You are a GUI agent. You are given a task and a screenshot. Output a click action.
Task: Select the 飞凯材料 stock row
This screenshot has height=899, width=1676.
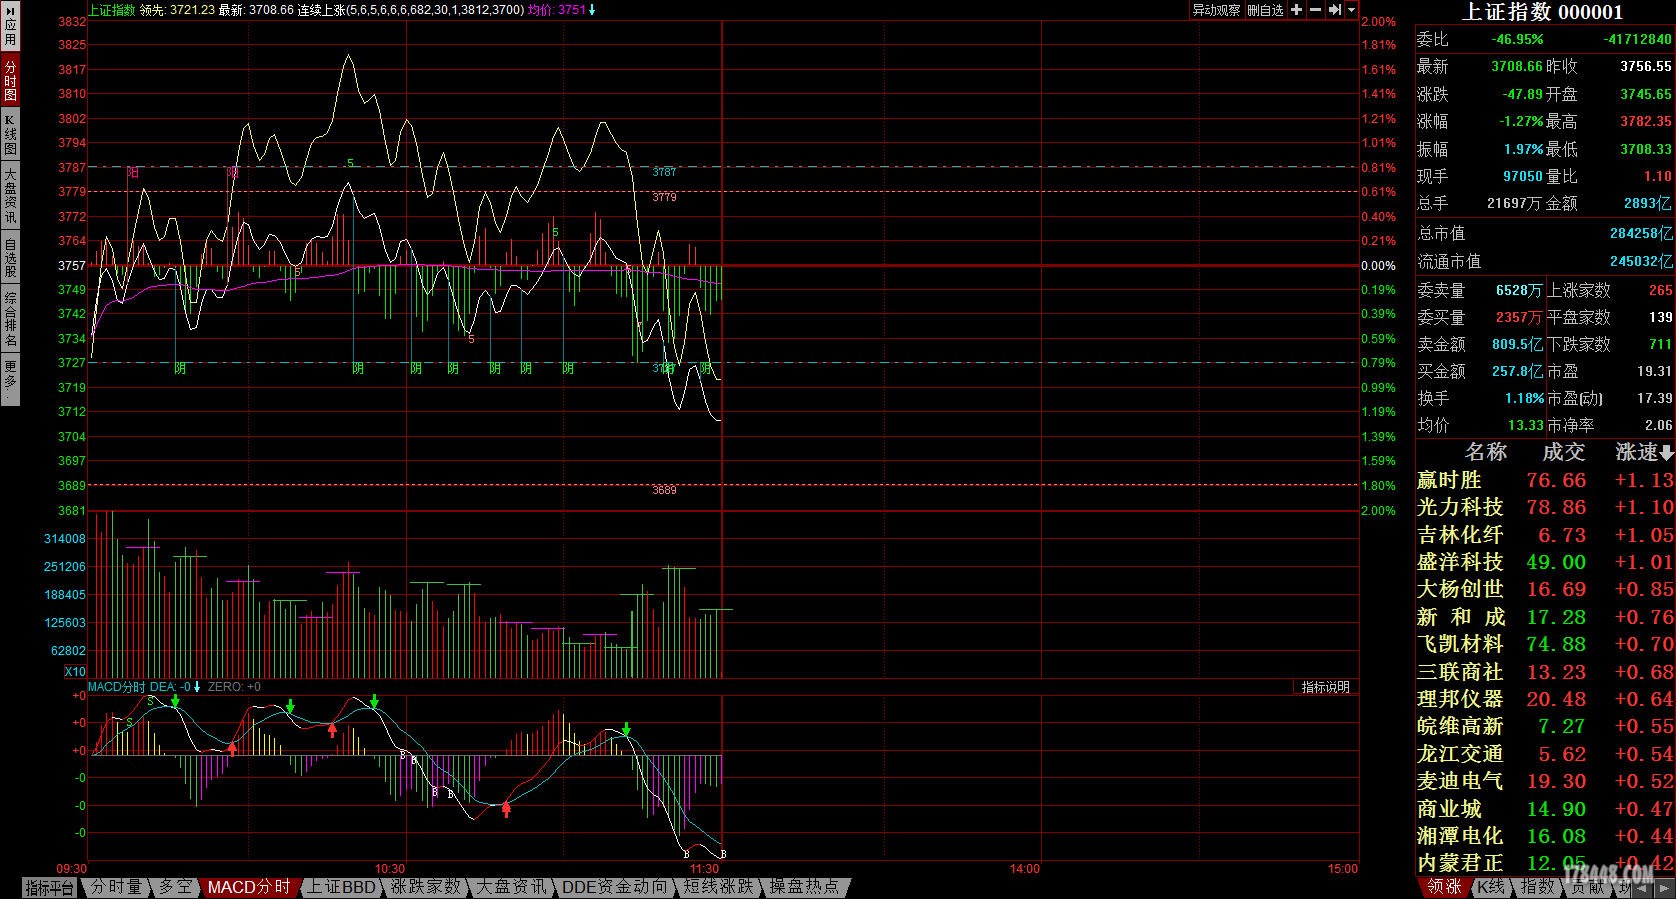point(1545,644)
